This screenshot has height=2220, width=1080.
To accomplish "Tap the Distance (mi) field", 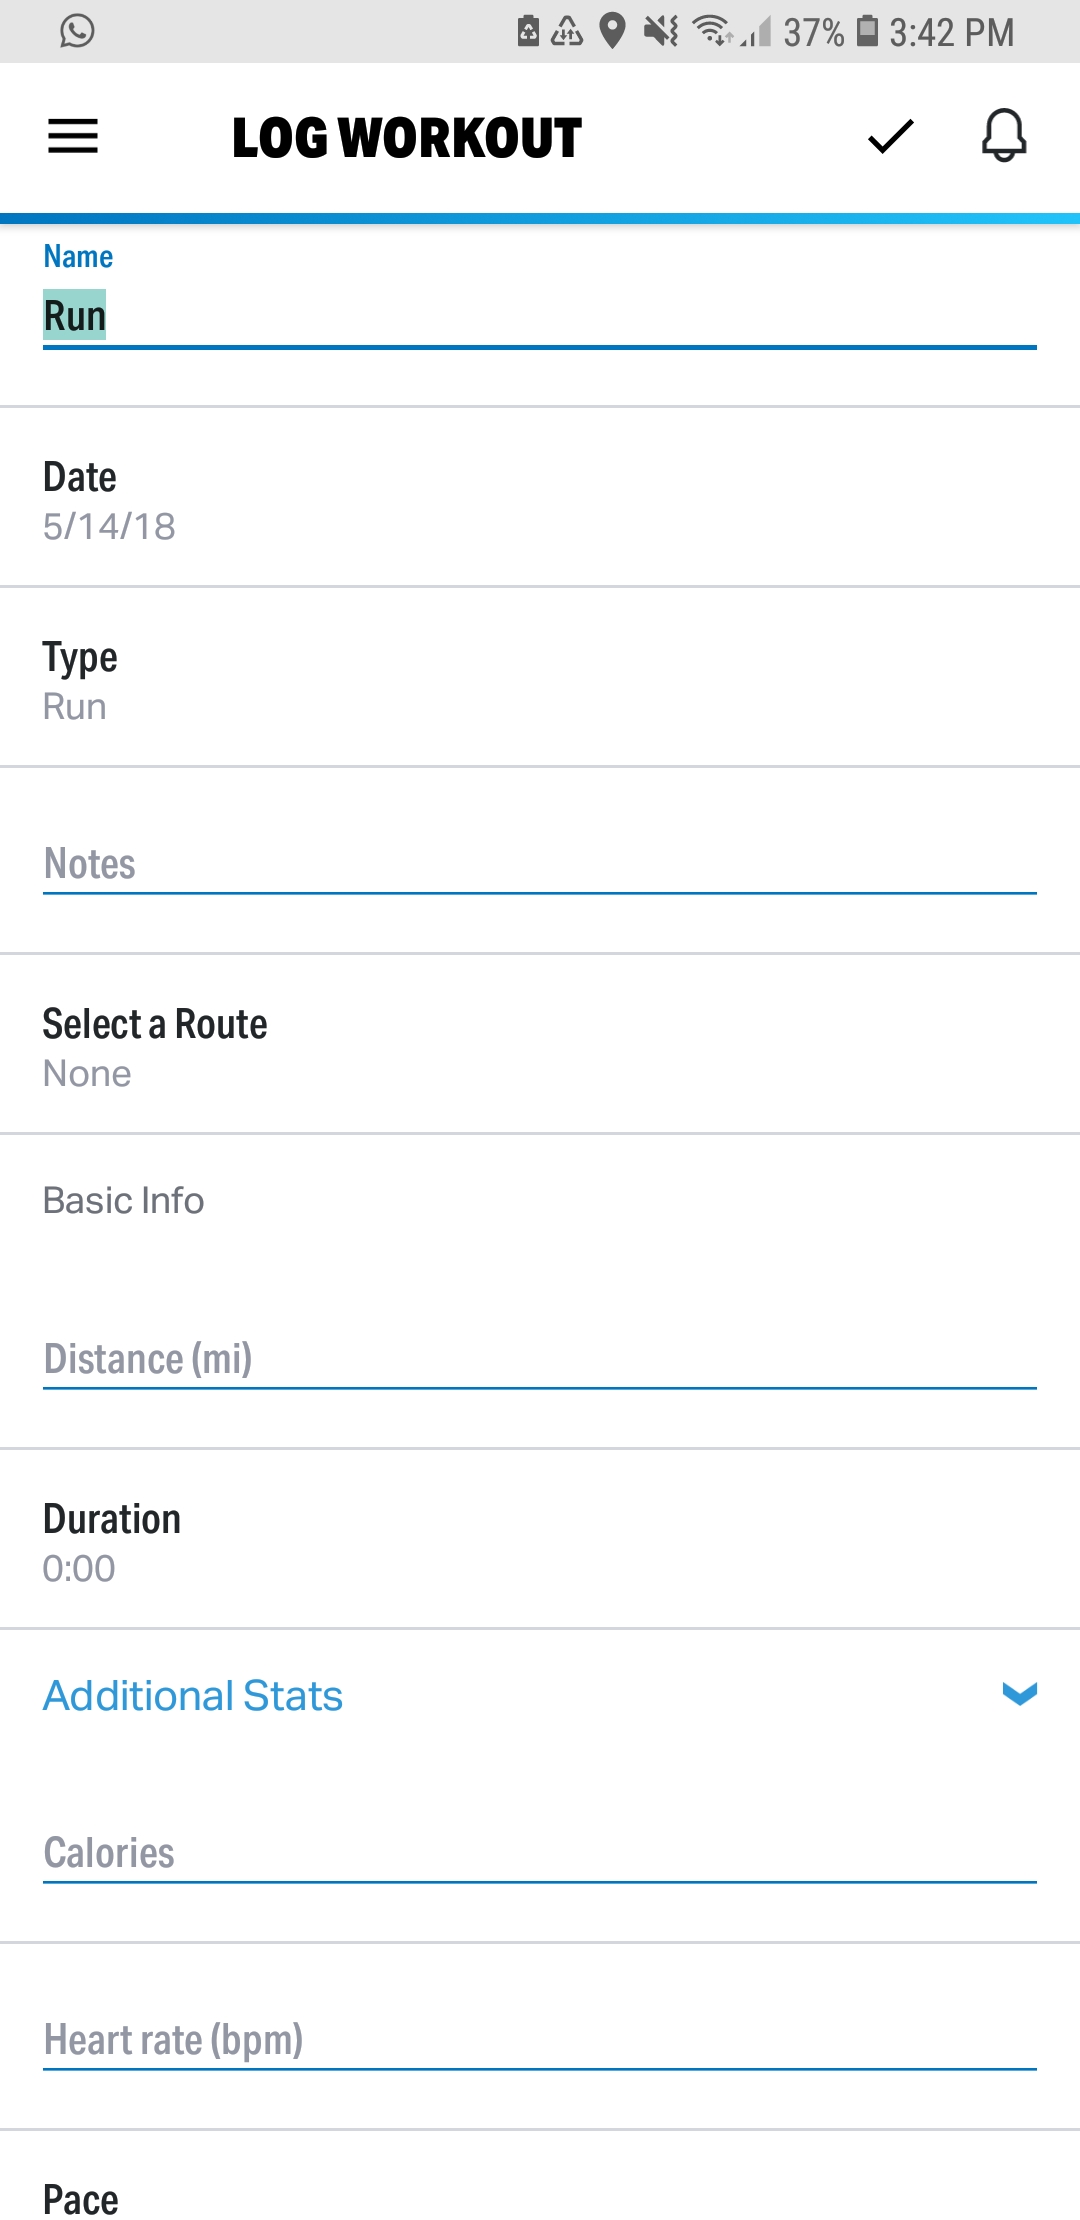I will [540, 1359].
